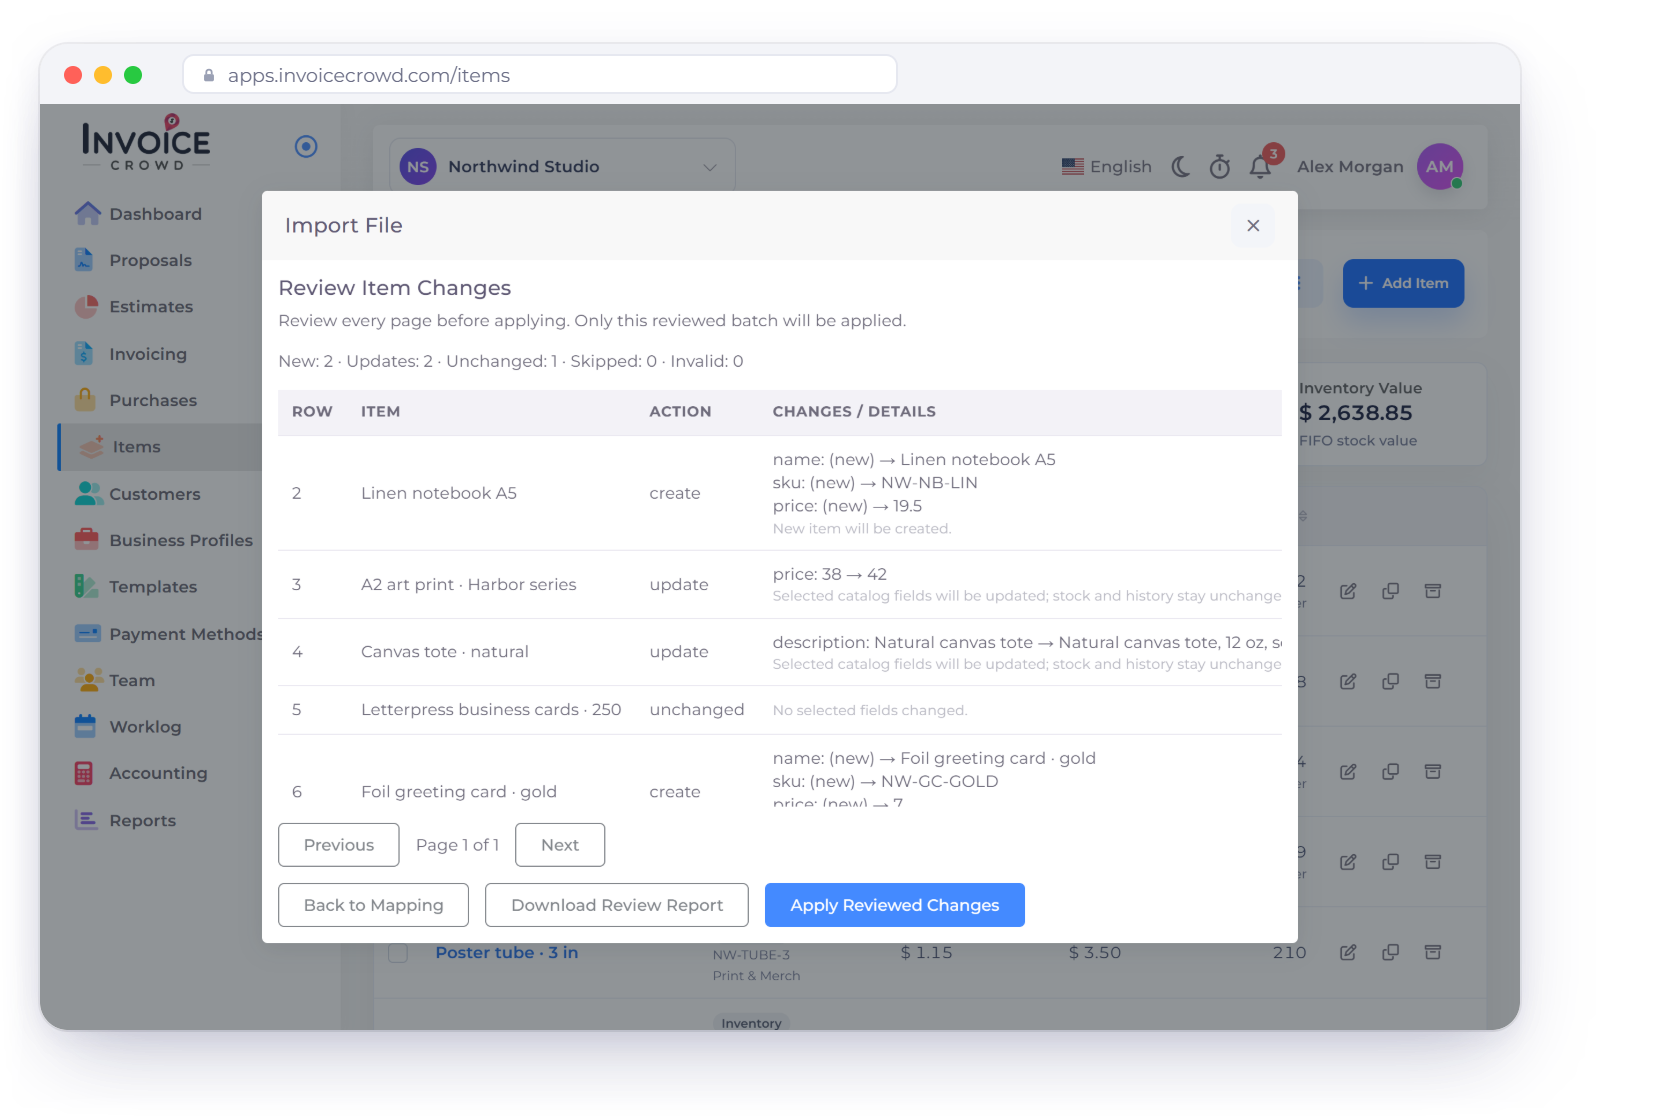Select the Items sidebar entry
1680x1120 pixels.
[x=161, y=447]
